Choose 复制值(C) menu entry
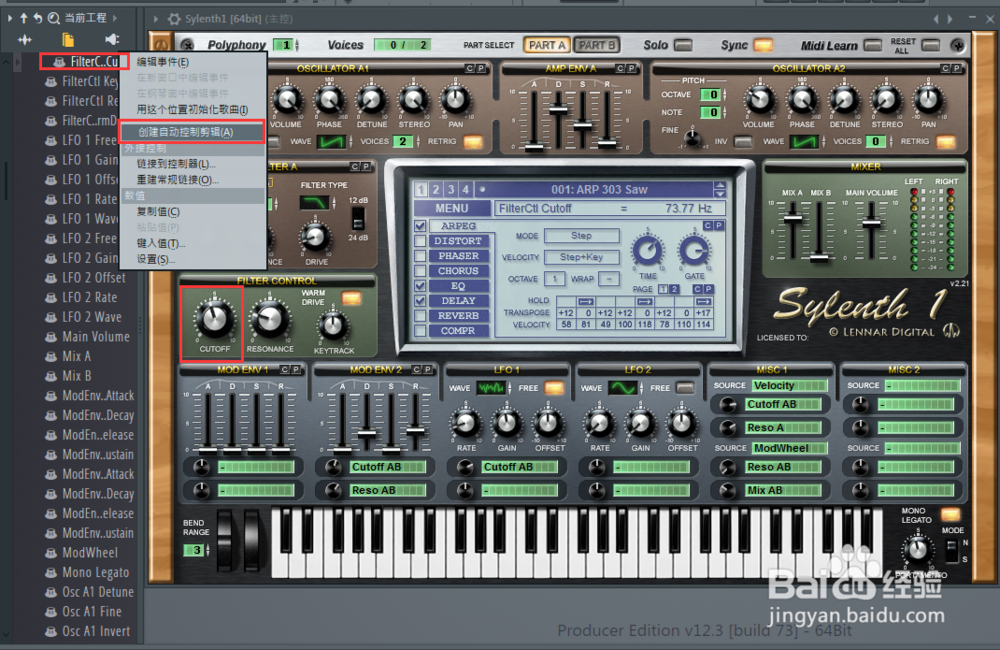This screenshot has height=650, width=1000. tap(193, 212)
